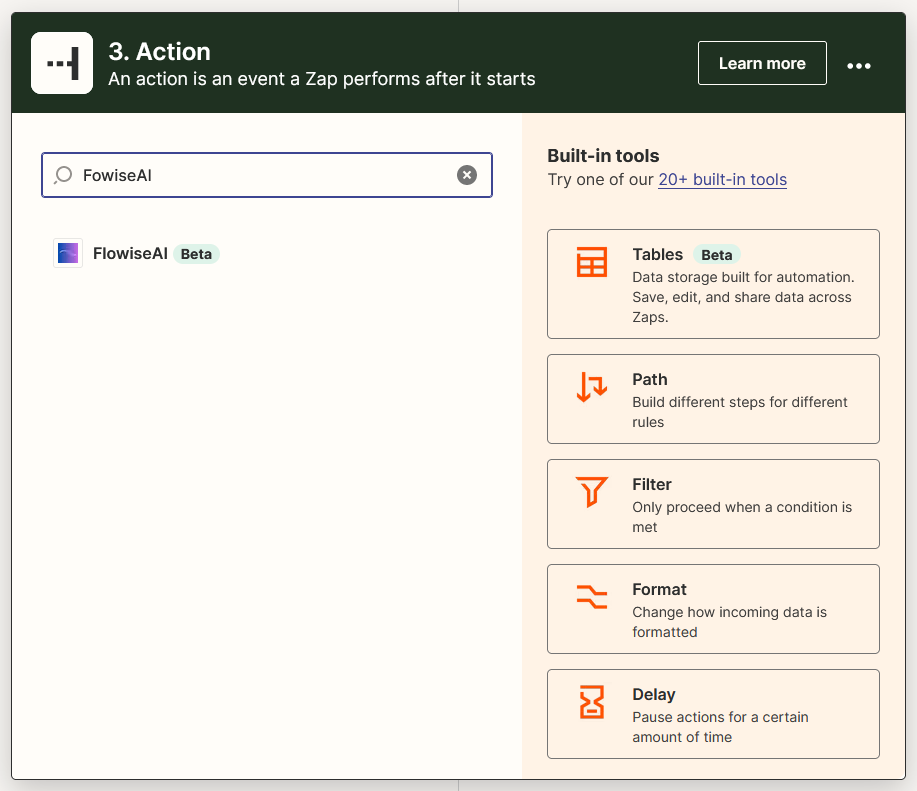Viewport: 917px width, 791px height.
Task: Click the Tables grid icon
Action: point(592,262)
